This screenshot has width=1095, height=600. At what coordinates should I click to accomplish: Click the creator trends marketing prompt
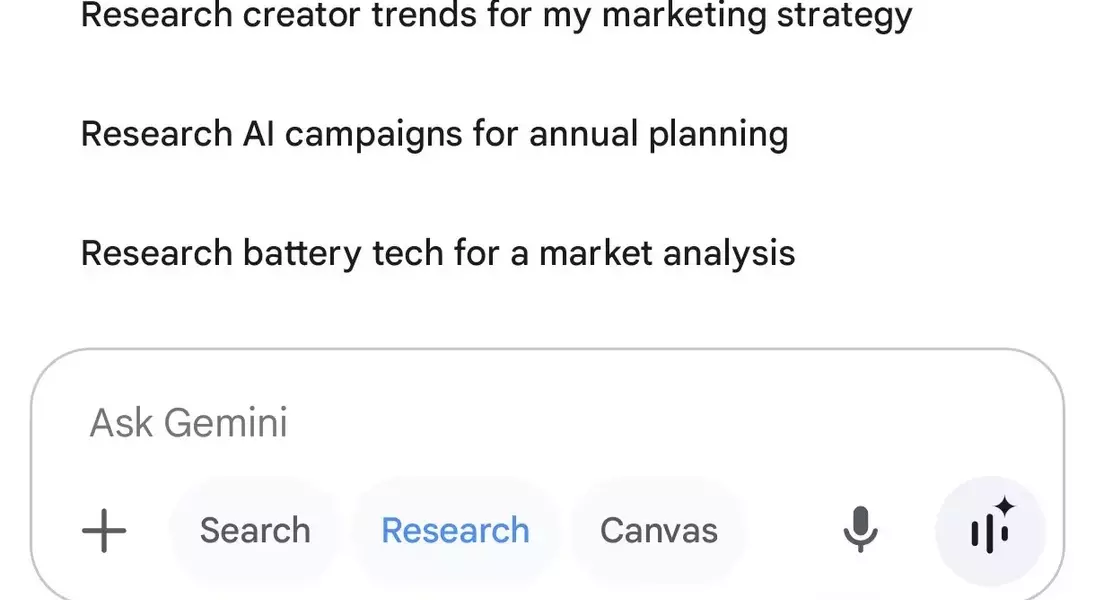click(497, 15)
